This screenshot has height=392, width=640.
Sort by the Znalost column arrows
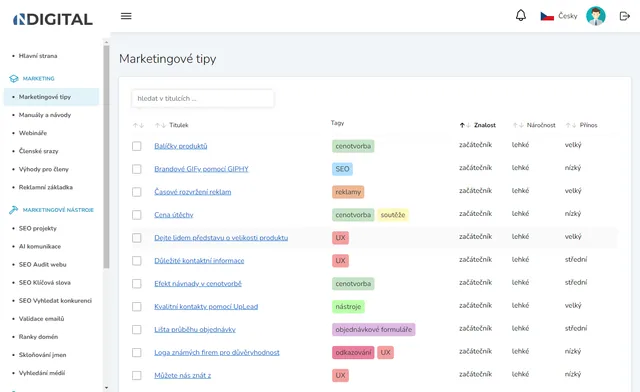click(x=465, y=125)
